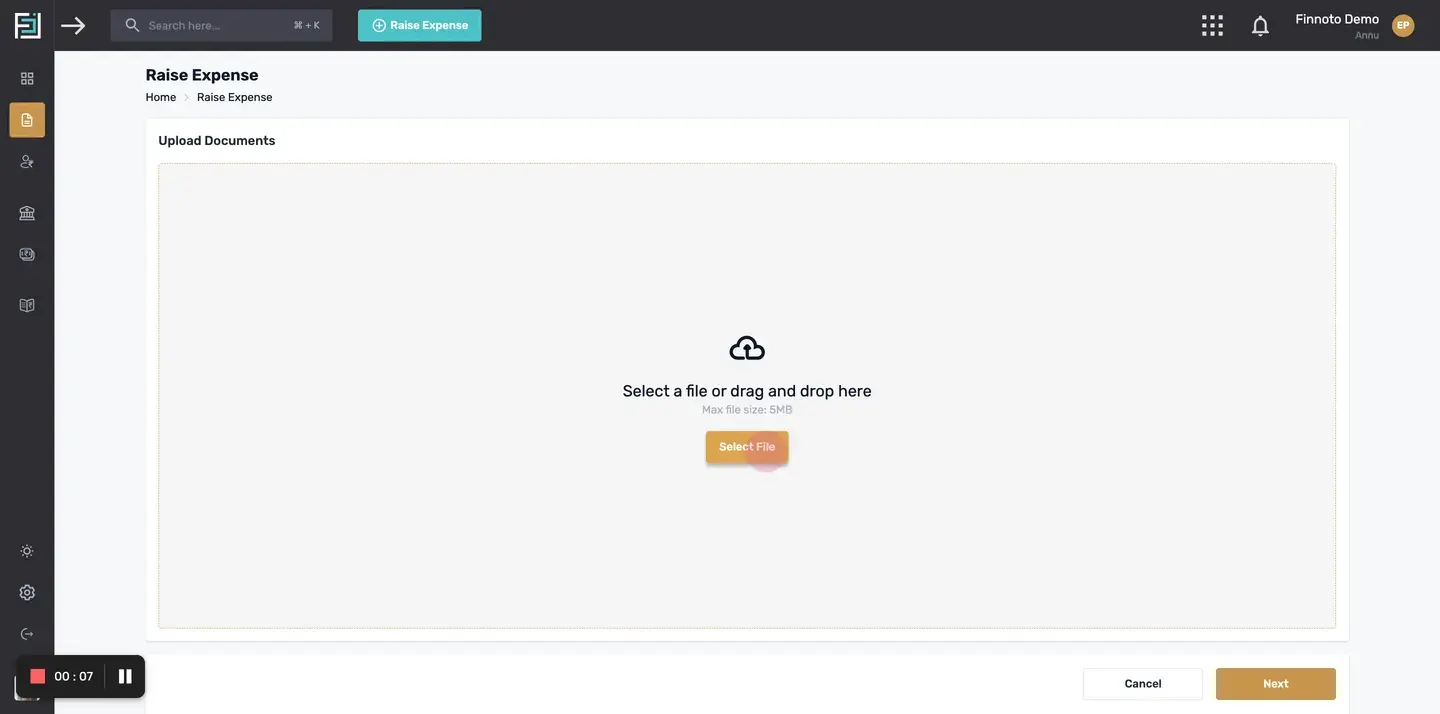Focus the 'Search here...' field

click(221, 25)
